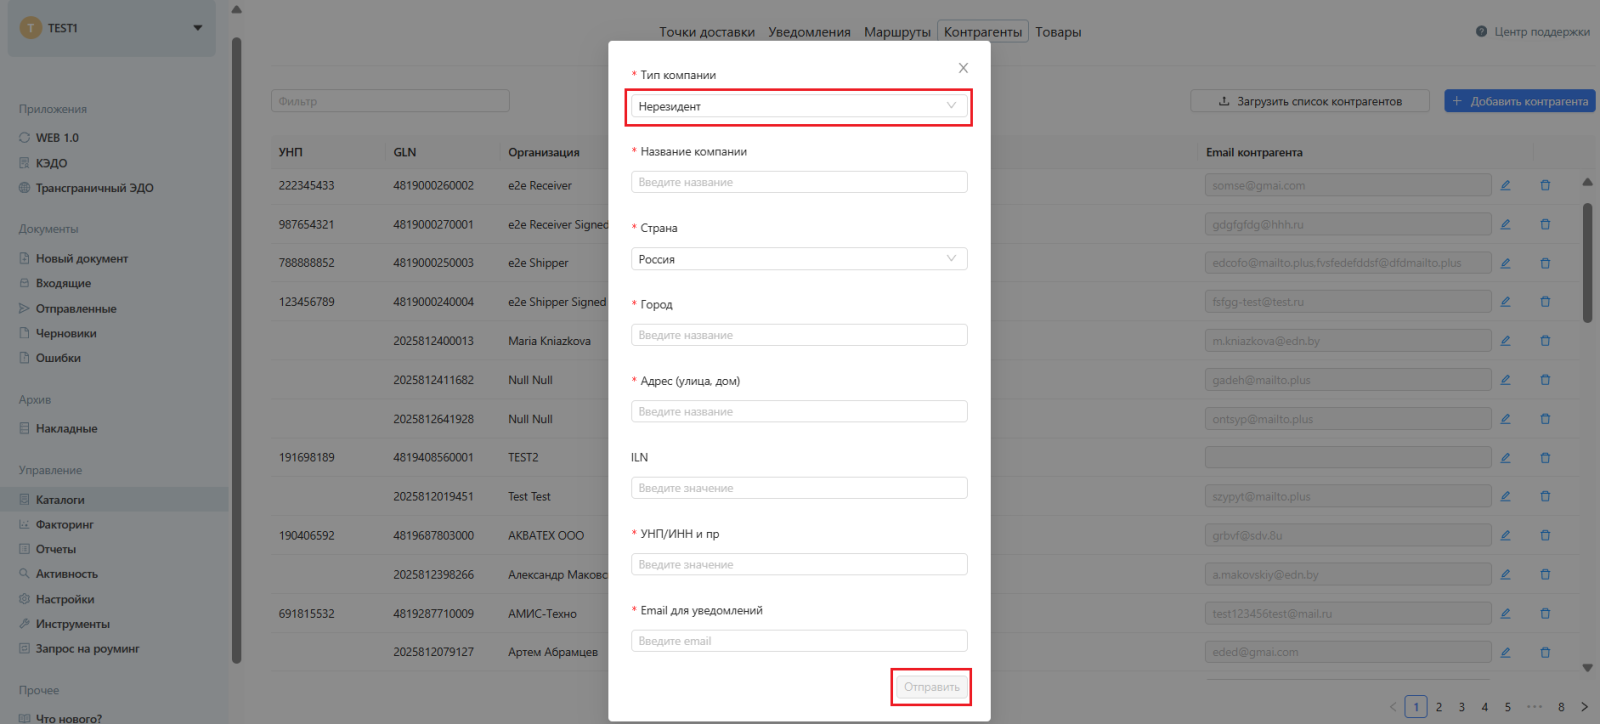The image size is (1600, 724).
Task: Edit row with email gdgfgfdg@hhh.ru
Action: point(1505,224)
